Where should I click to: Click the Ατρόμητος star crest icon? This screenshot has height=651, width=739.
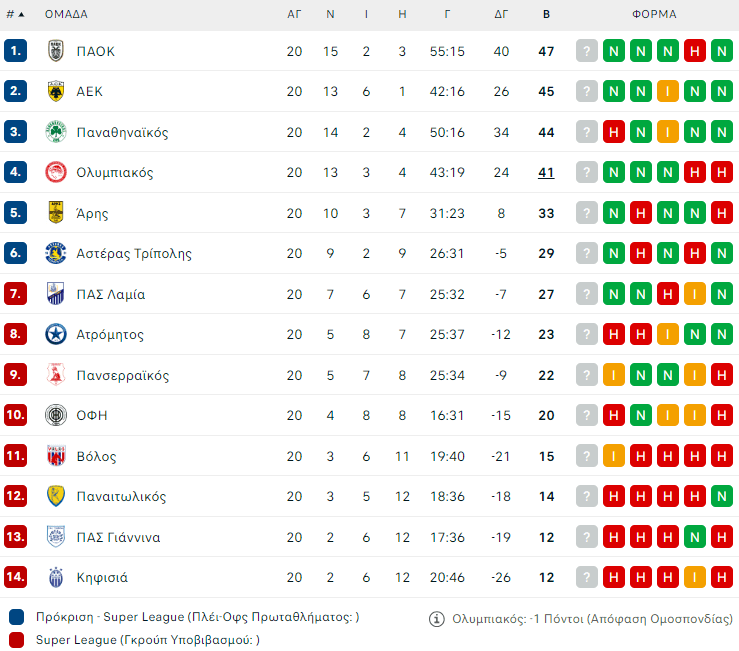click(56, 335)
